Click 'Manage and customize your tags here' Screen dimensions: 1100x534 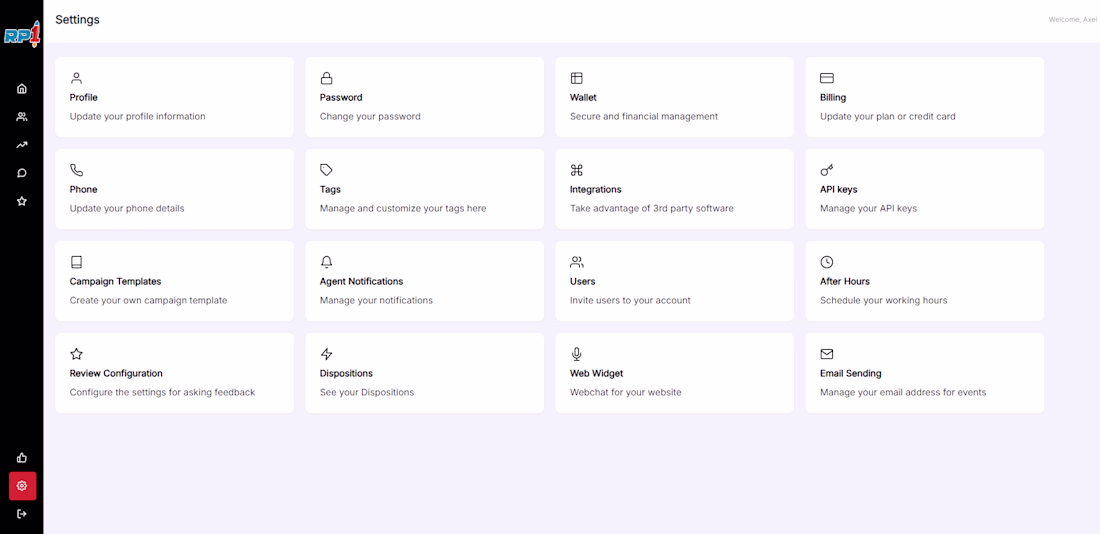coord(403,208)
